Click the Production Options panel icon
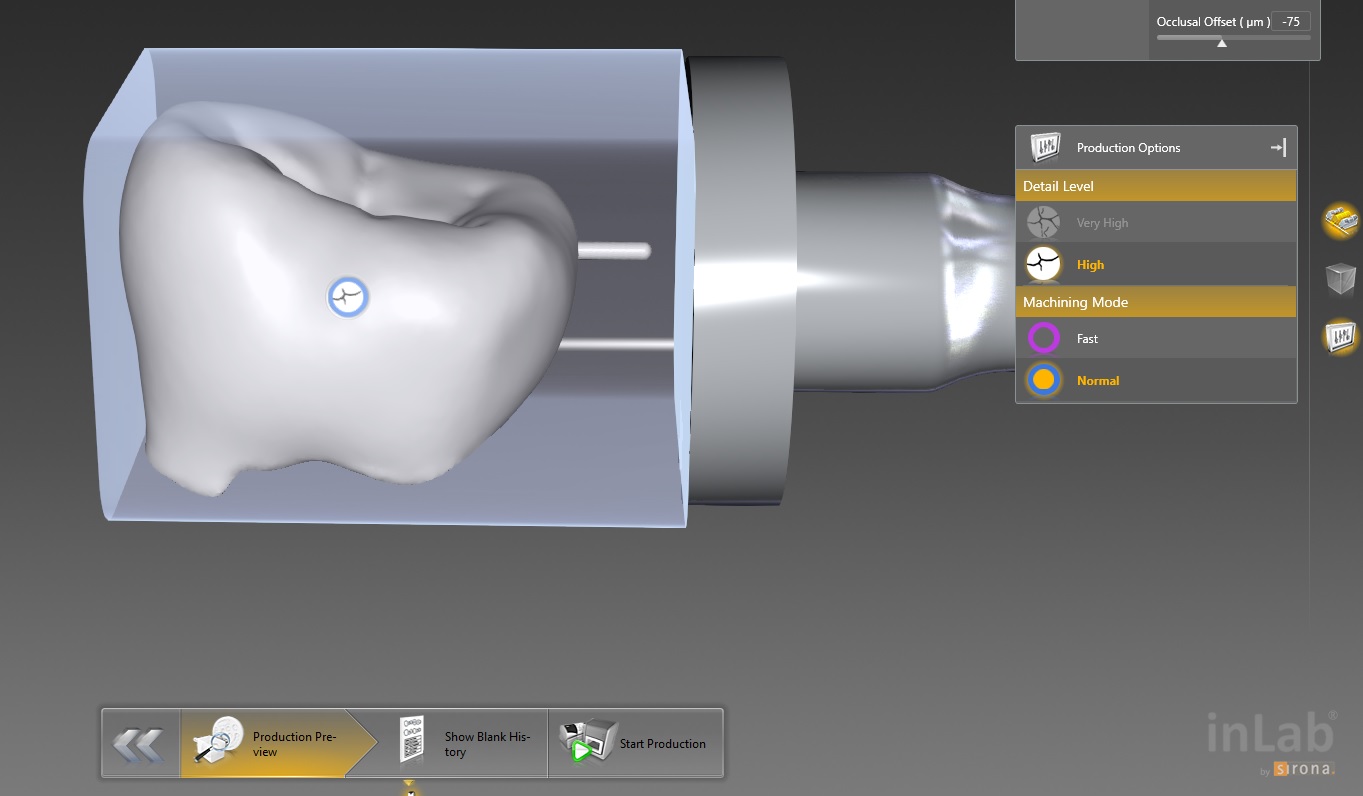Viewport: 1363px width, 796px height. [1045, 147]
